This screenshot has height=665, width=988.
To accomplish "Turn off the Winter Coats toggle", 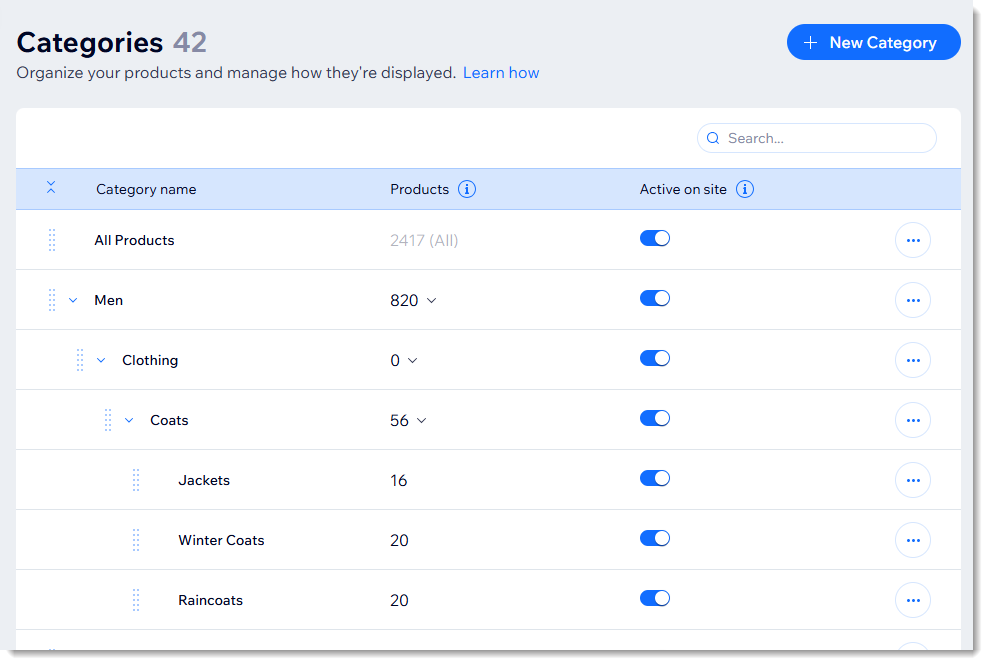I will click(655, 538).
